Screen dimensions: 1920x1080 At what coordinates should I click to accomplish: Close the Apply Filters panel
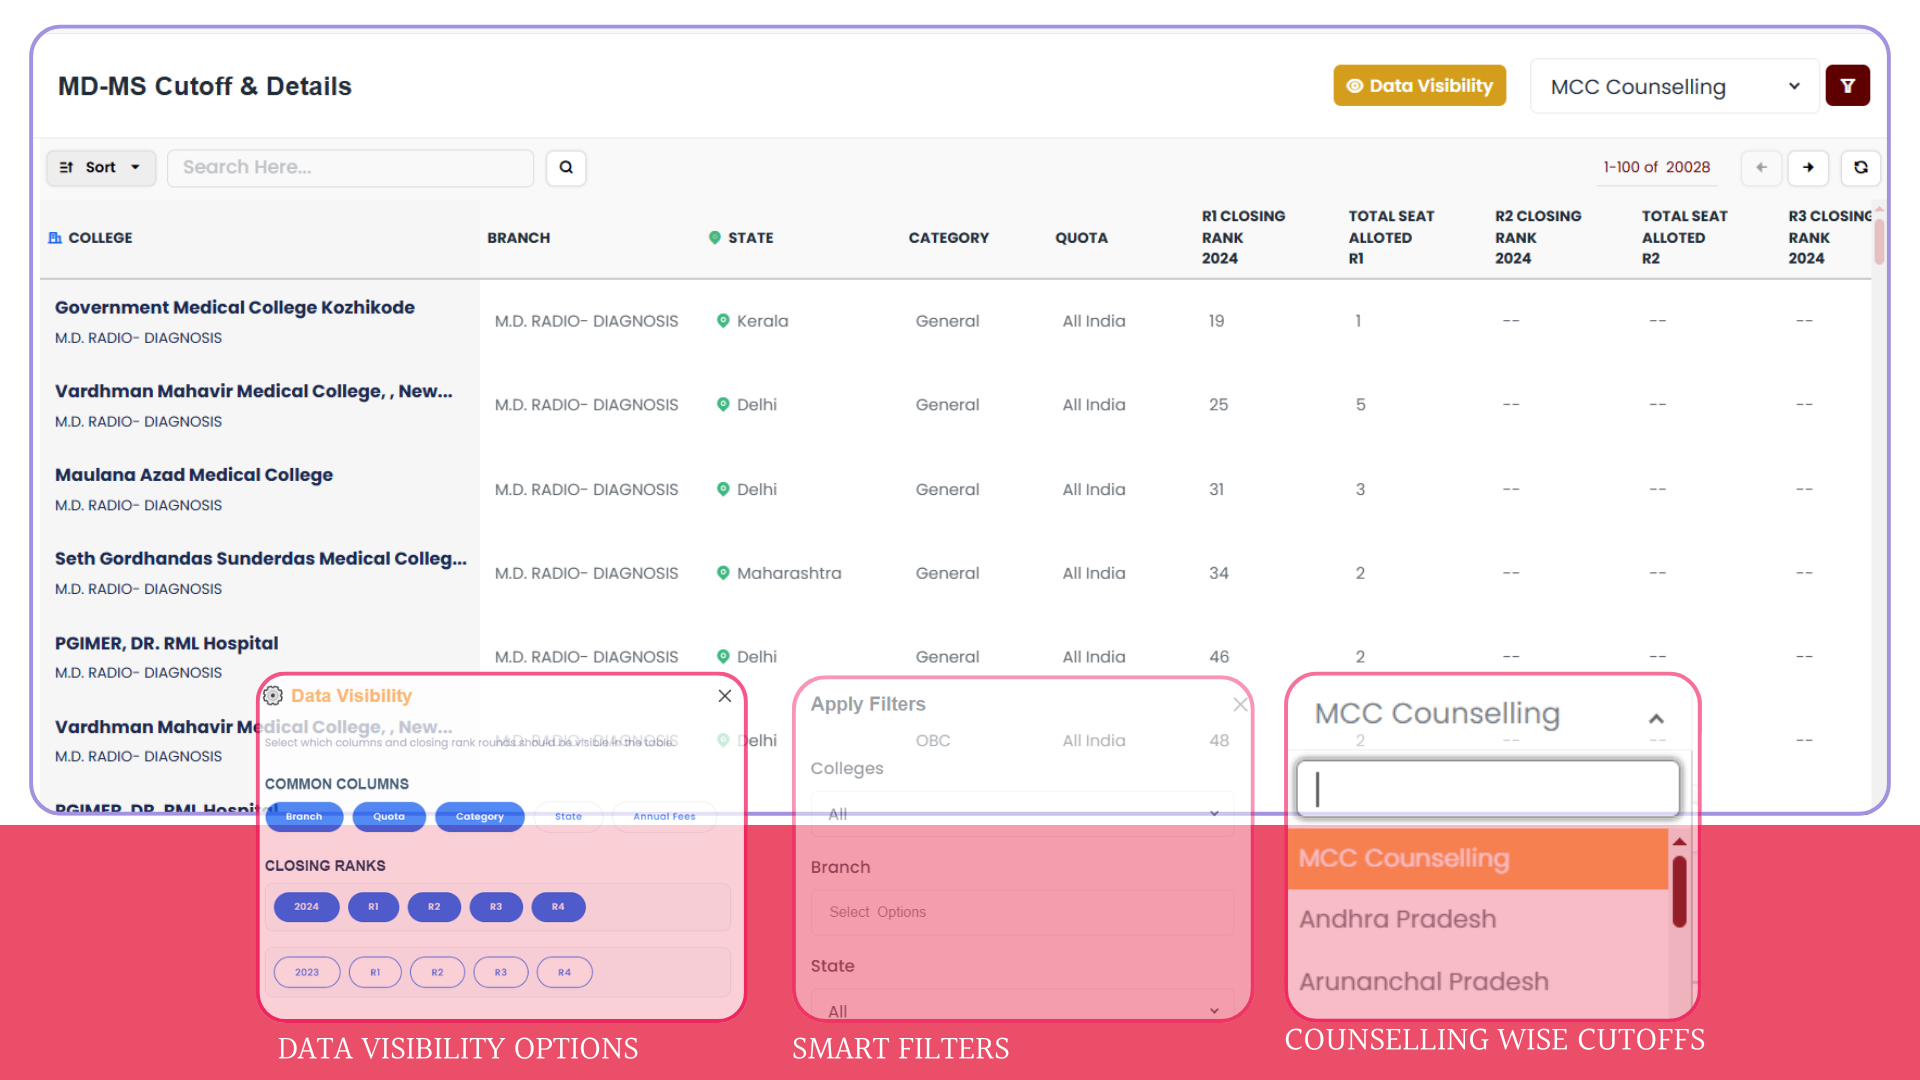click(x=1240, y=704)
